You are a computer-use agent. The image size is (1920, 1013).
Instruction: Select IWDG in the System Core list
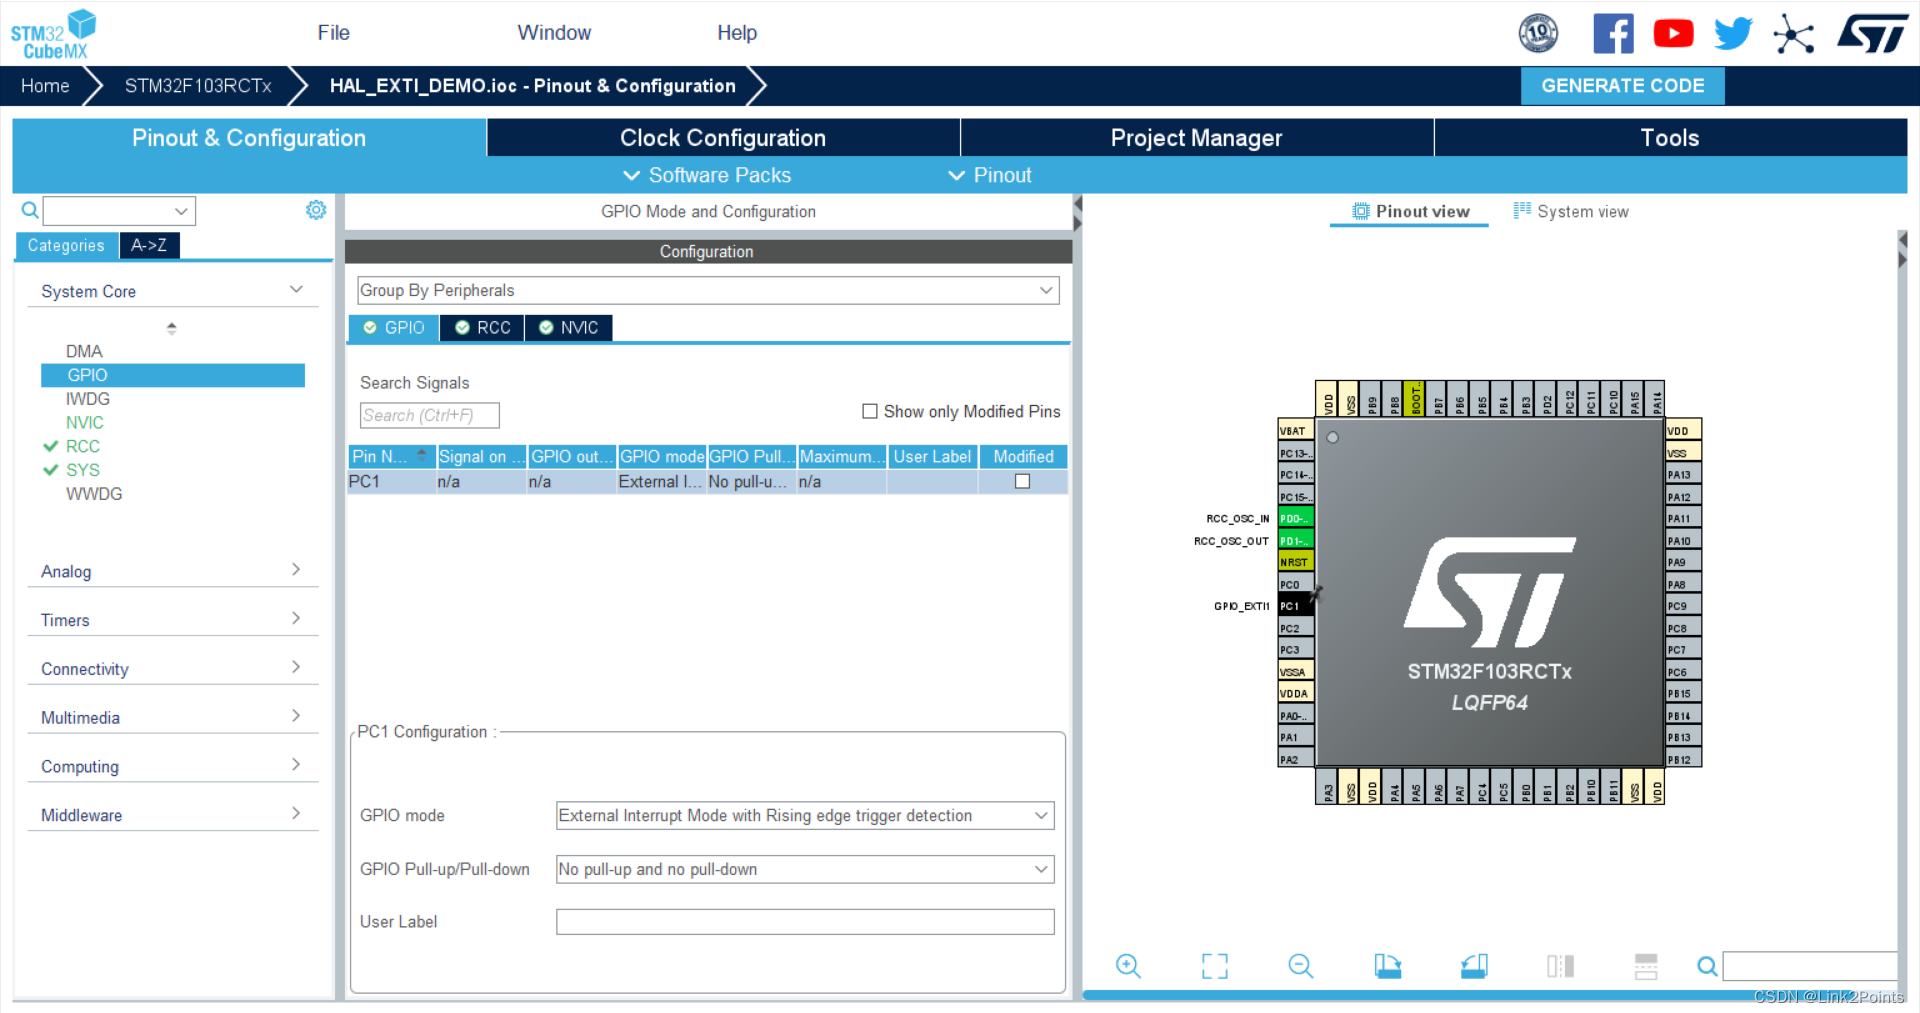[88, 398]
